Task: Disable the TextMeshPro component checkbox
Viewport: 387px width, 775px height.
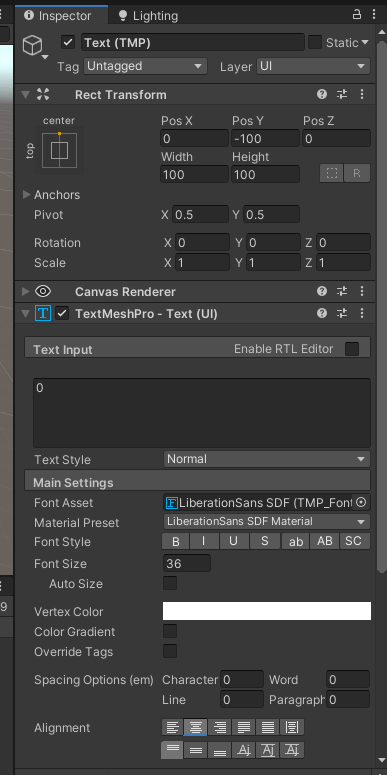Action: click(x=62, y=313)
